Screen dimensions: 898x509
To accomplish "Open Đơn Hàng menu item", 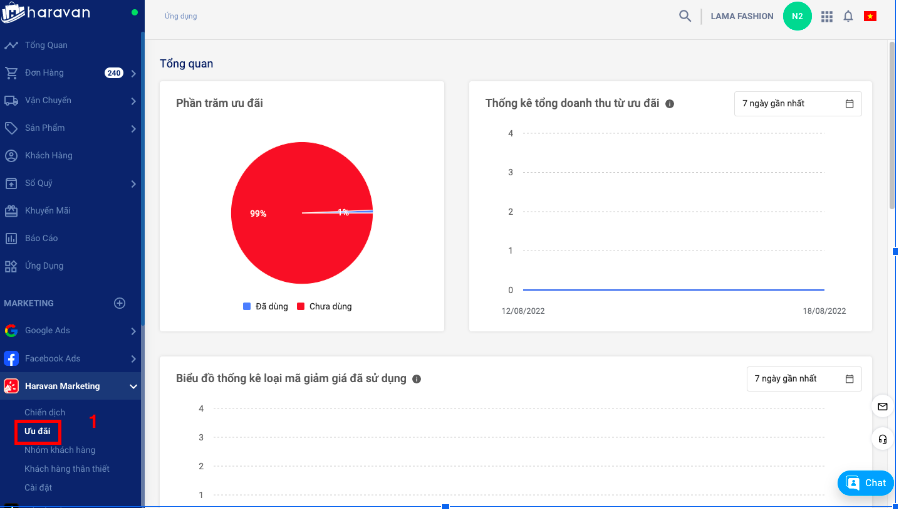I will [44, 73].
